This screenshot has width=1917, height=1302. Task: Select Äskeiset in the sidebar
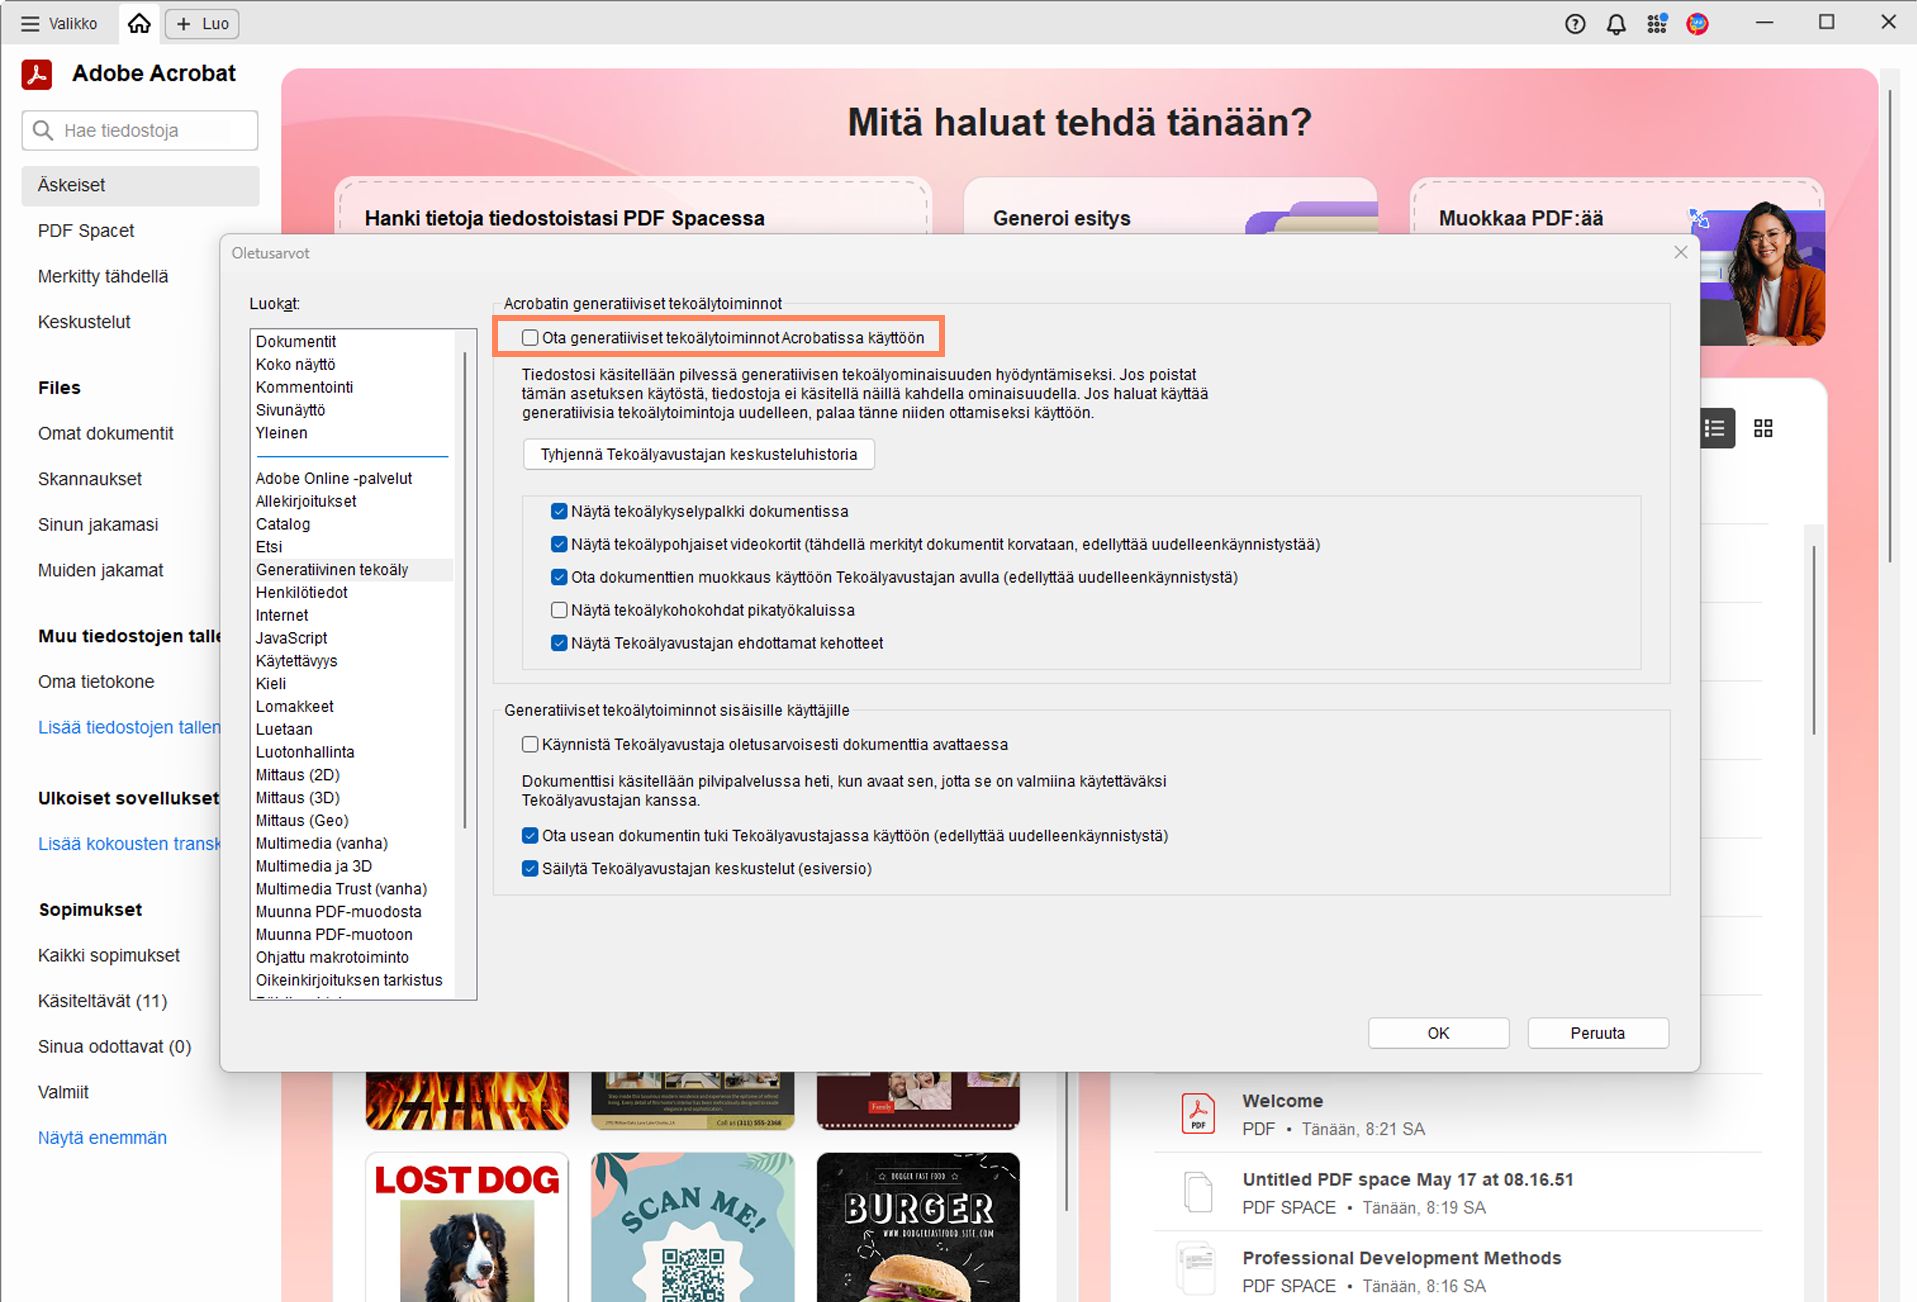click(x=140, y=185)
